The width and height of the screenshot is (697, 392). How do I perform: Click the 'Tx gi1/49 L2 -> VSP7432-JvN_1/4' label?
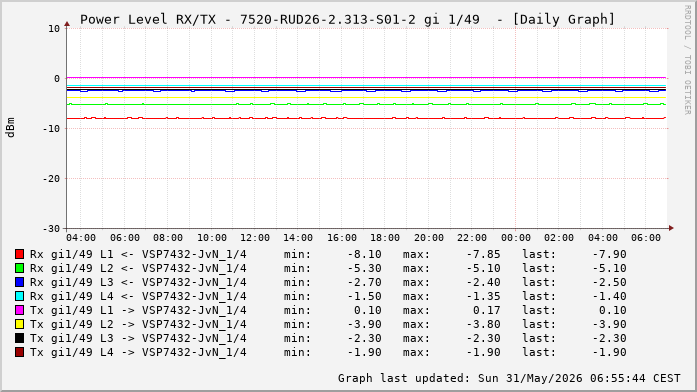click(x=138, y=324)
